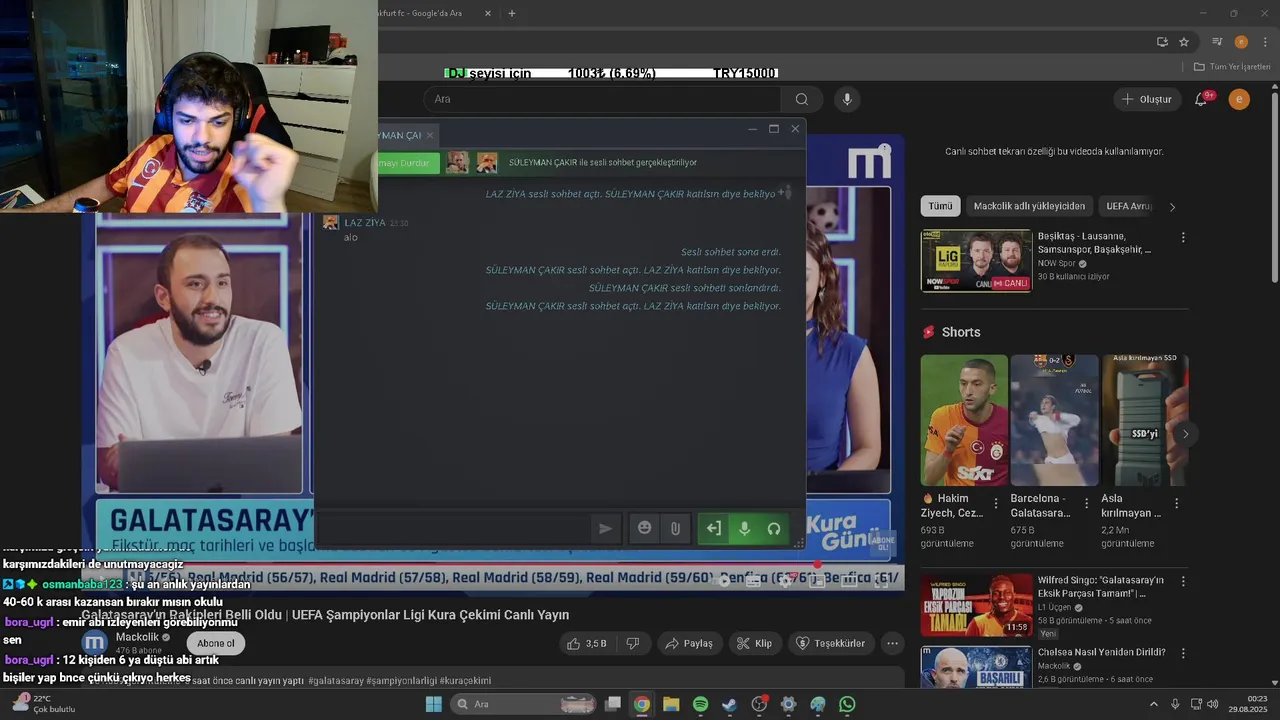The height and width of the screenshot is (720, 1280).
Task: Open the YouTube account avatar menu
Action: pyautogui.click(x=1239, y=99)
